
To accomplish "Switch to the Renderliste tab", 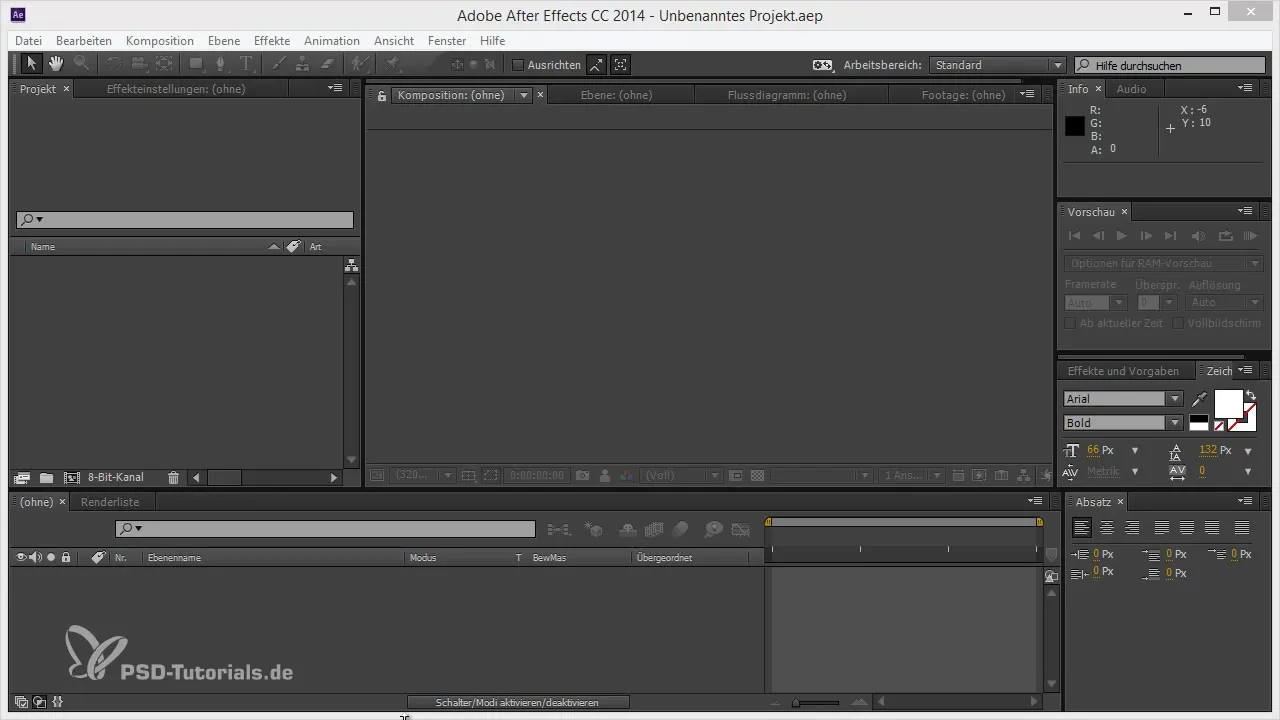I will (110, 502).
